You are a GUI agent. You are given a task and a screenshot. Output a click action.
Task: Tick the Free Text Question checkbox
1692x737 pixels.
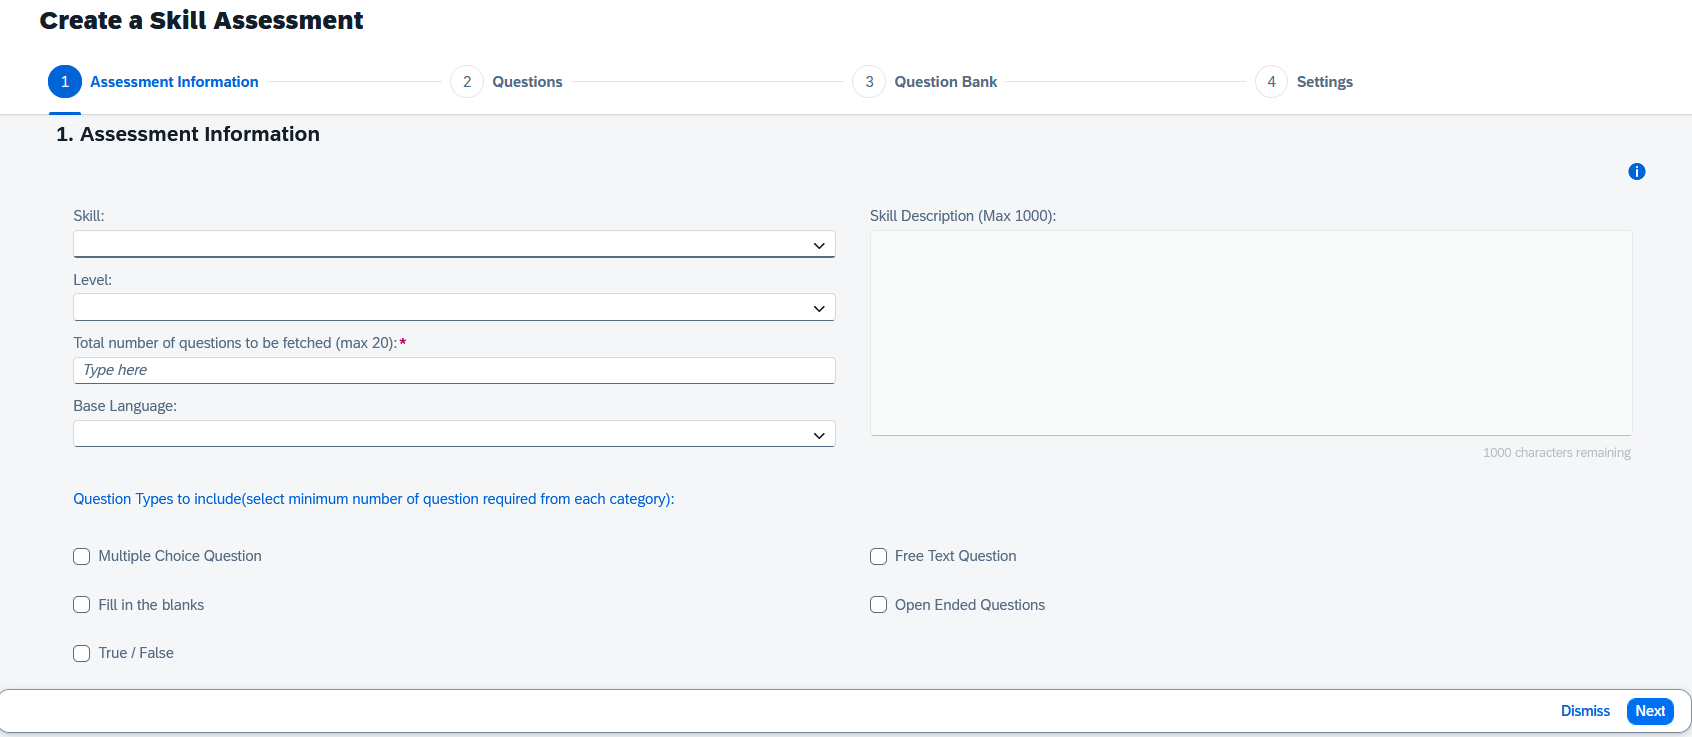pos(878,557)
